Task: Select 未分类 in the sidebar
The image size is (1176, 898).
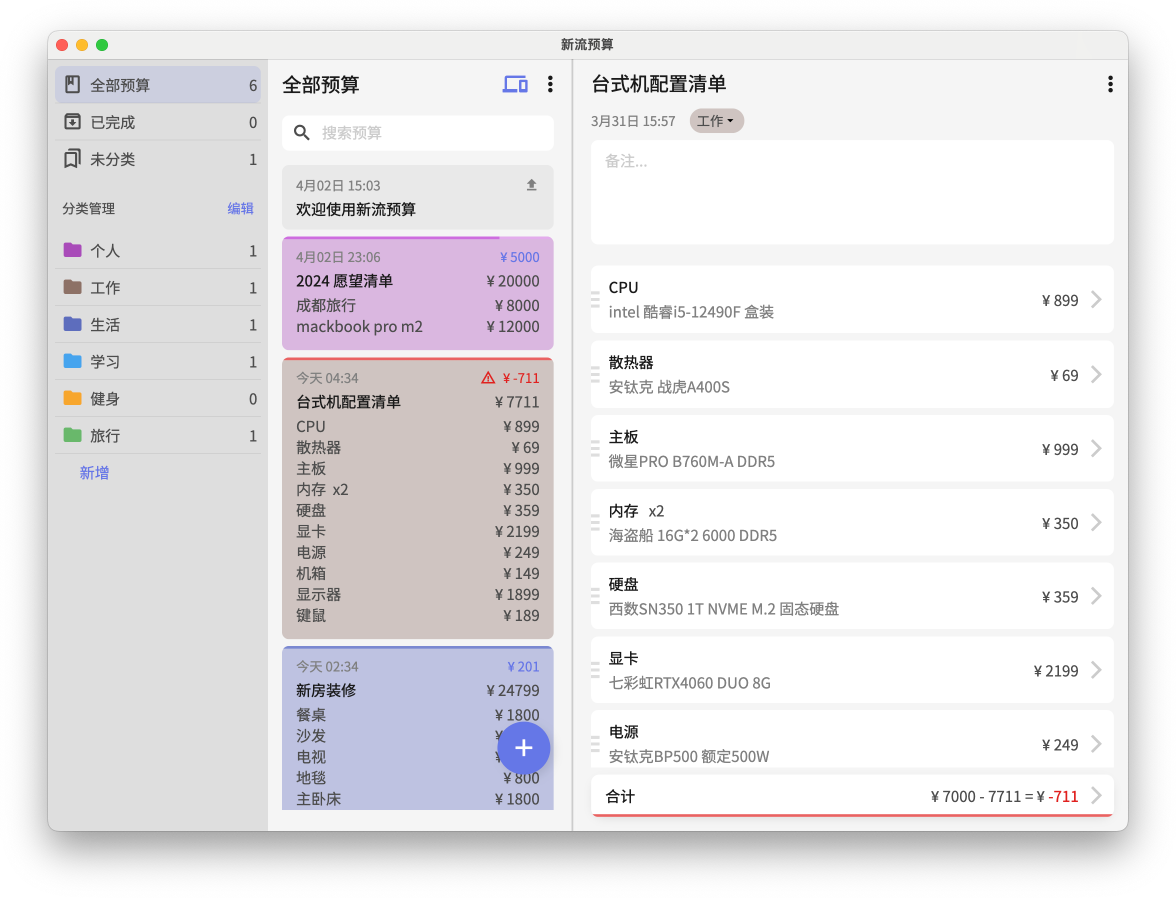Action: [158, 158]
